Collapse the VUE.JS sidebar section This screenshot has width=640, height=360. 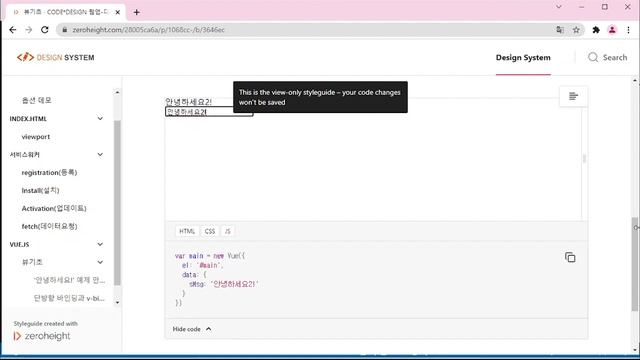tap(100, 244)
